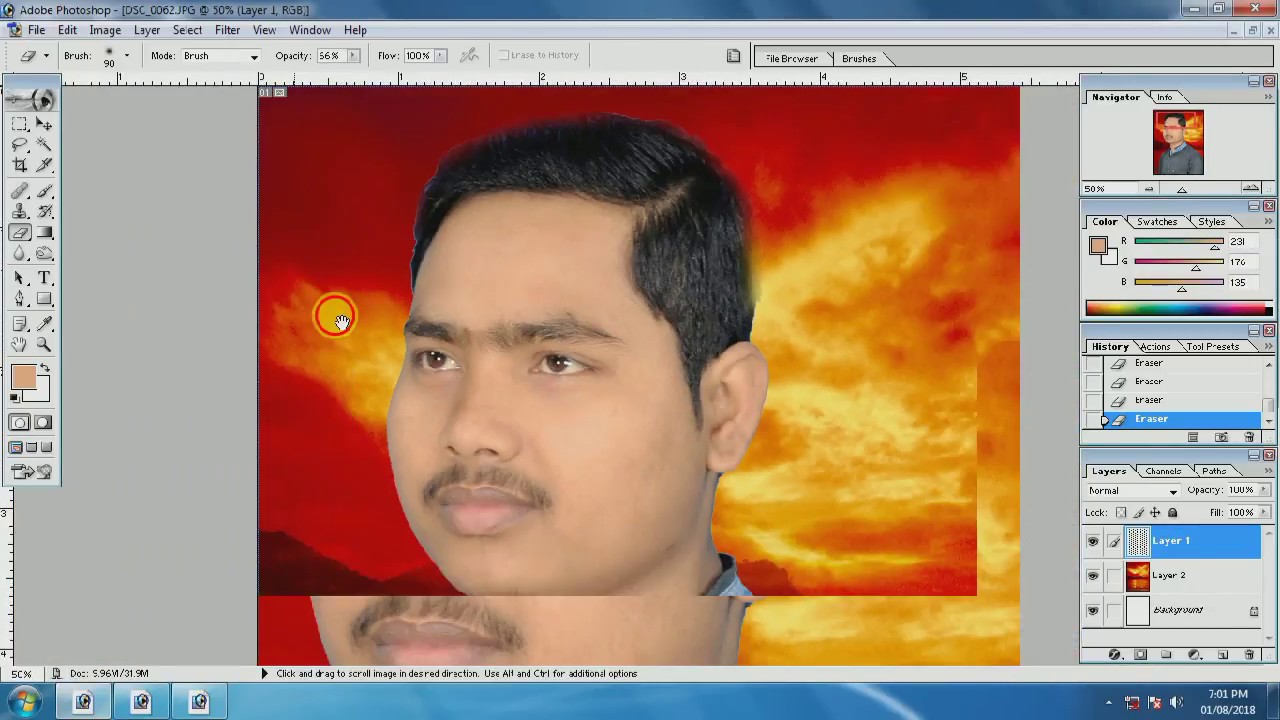
Task: Select the Brush tool in toolbox
Action: pos(44,191)
